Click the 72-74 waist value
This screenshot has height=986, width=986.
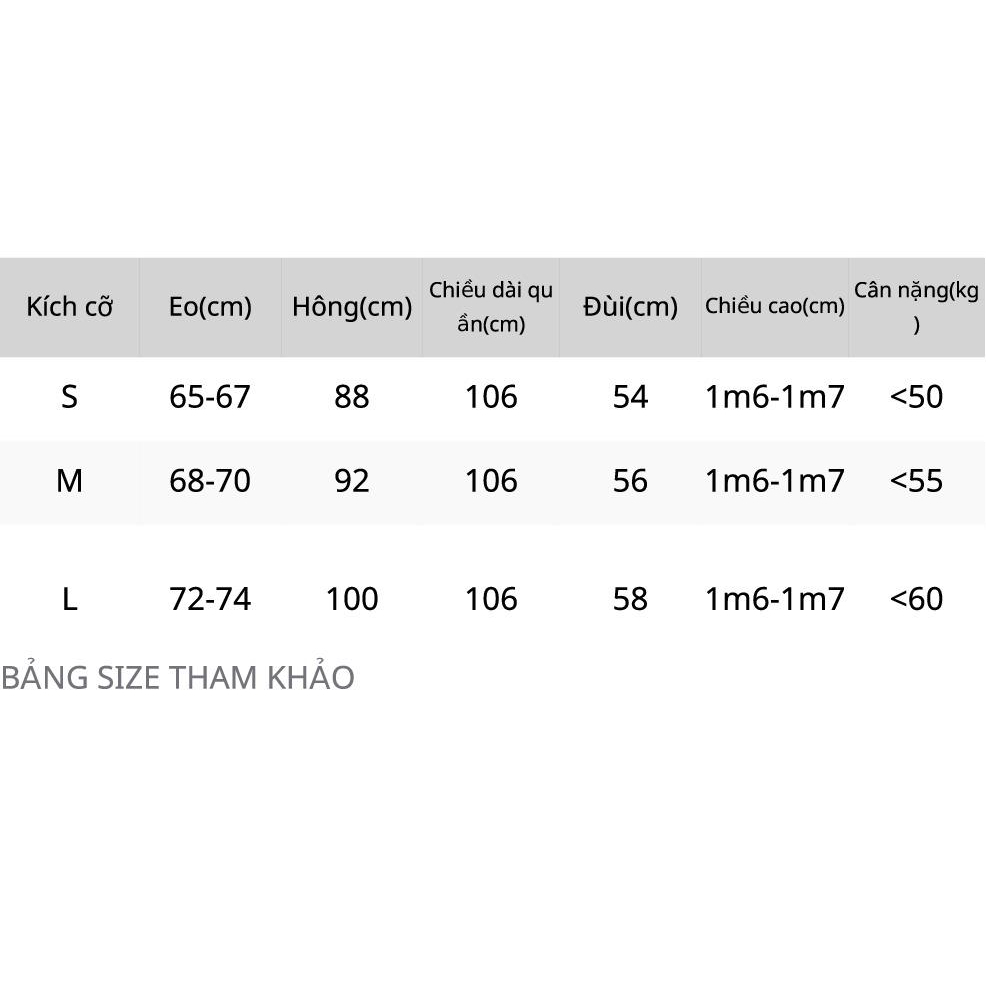[x=210, y=599]
